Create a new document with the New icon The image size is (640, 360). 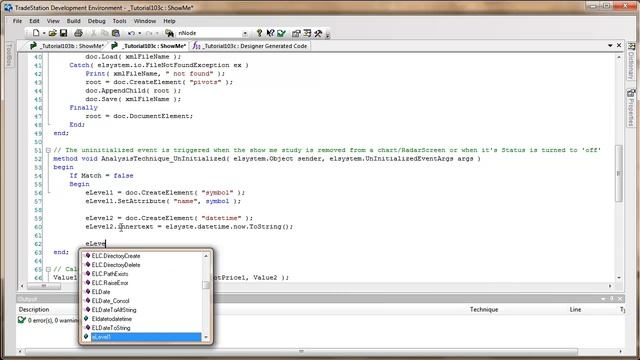[x=36, y=33]
